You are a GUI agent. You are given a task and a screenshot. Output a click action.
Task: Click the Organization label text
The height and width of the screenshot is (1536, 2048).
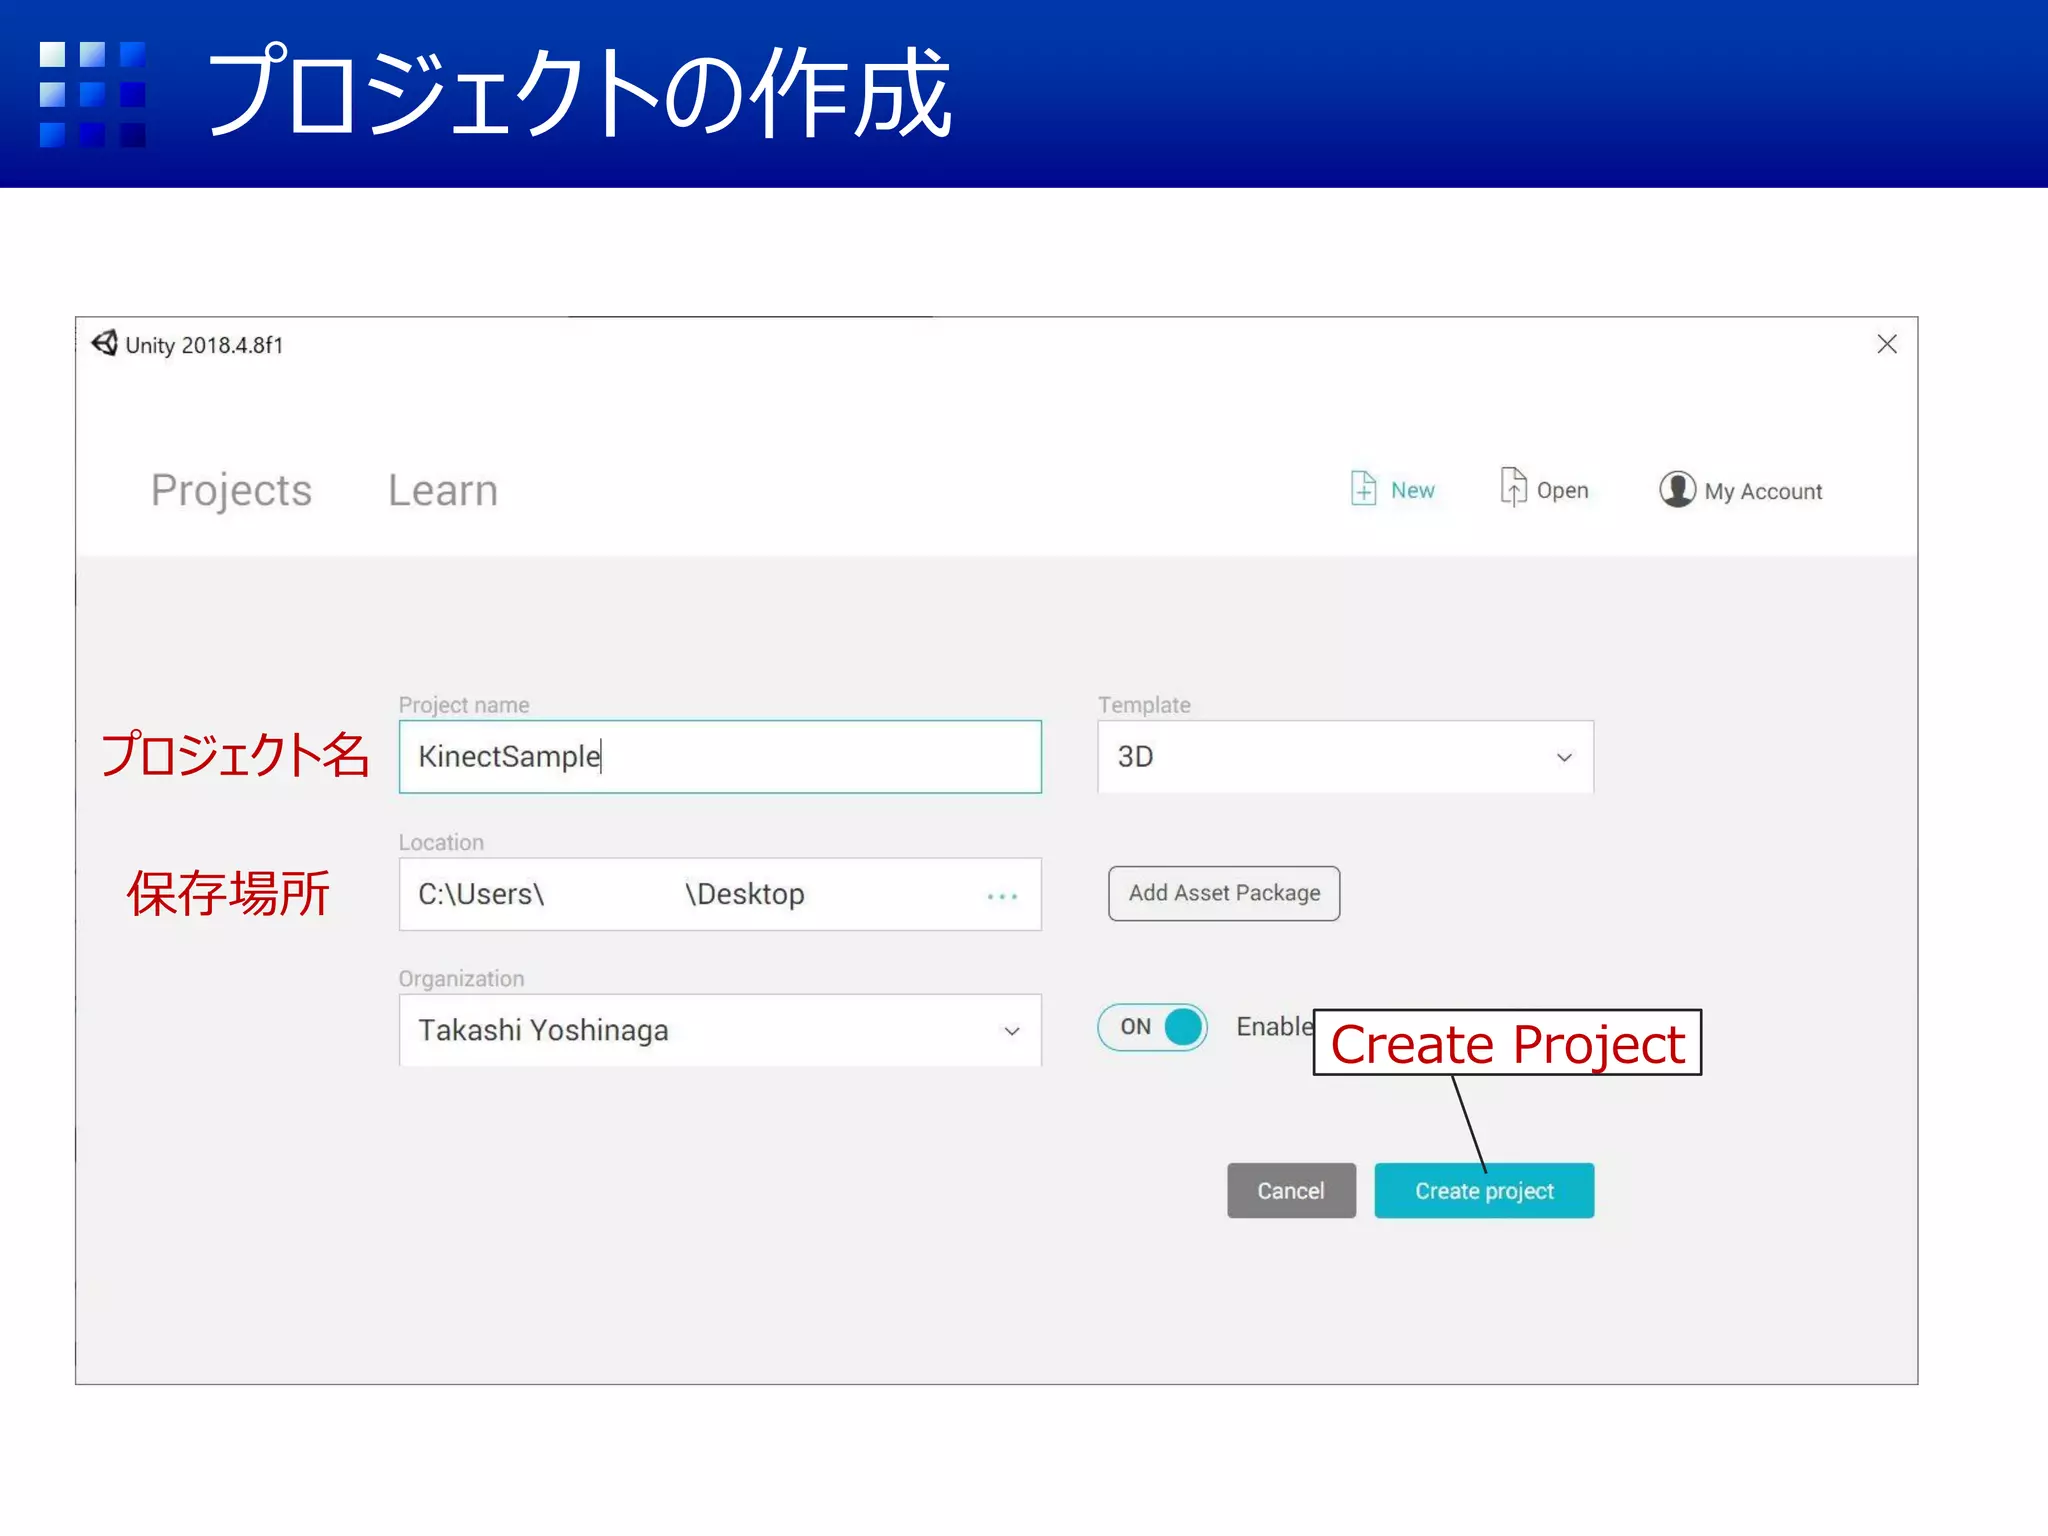click(x=461, y=978)
